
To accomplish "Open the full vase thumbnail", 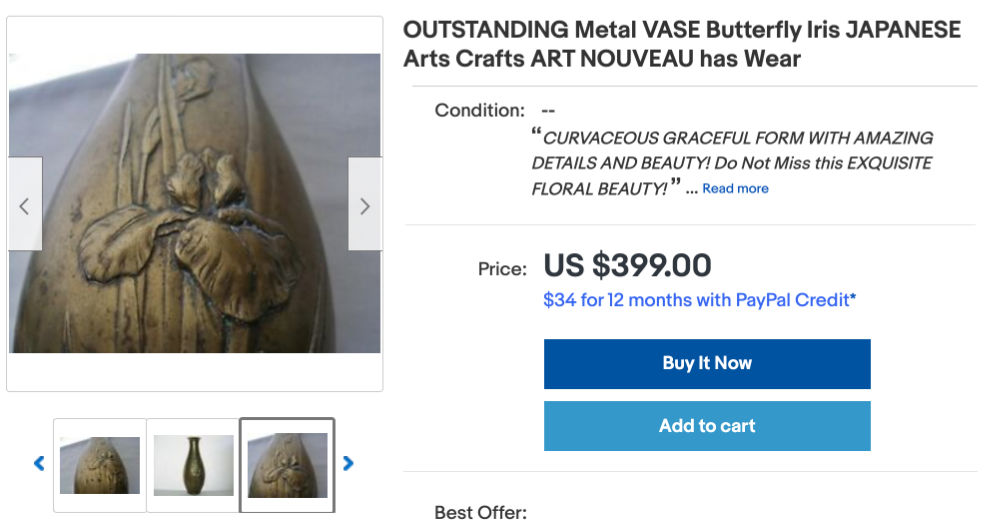I will 193,464.
